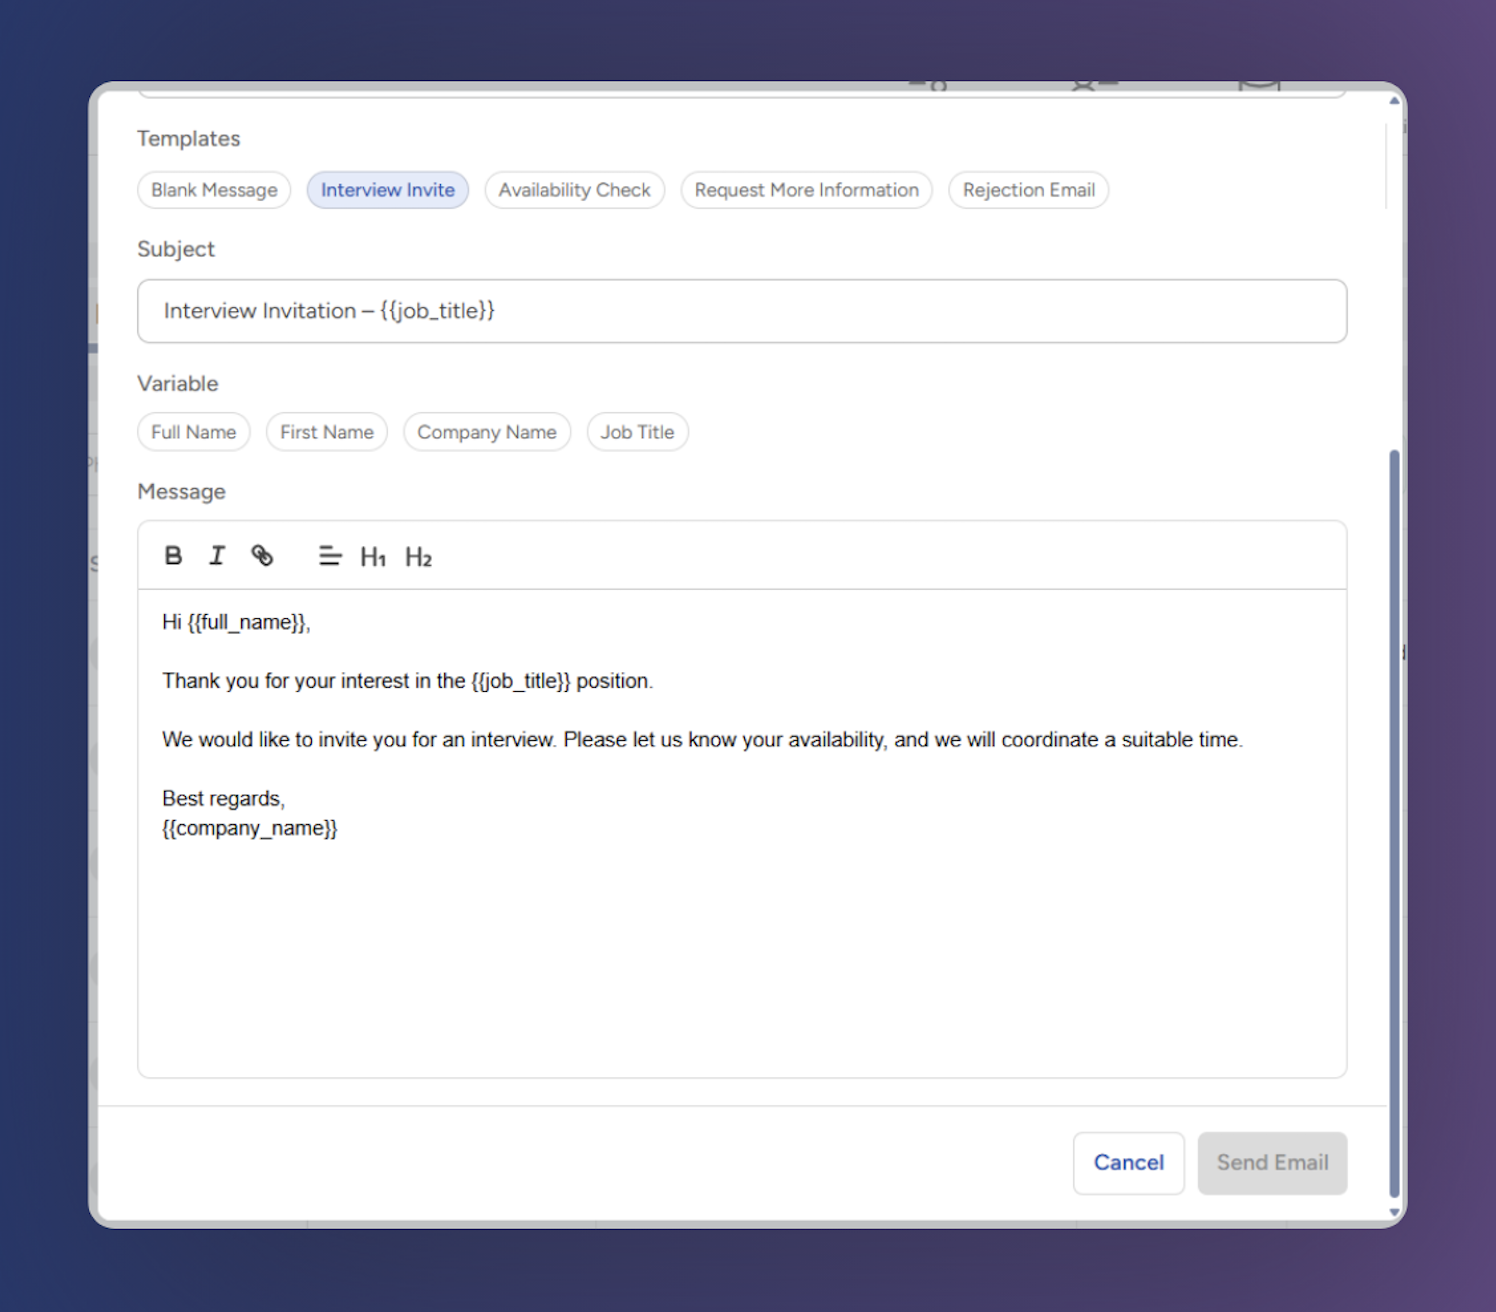Image resolution: width=1496 pixels, height=1312 pixels.
Task: Apply italic formatting to message text
Action: pyautogui.click(x=217, y=556)
